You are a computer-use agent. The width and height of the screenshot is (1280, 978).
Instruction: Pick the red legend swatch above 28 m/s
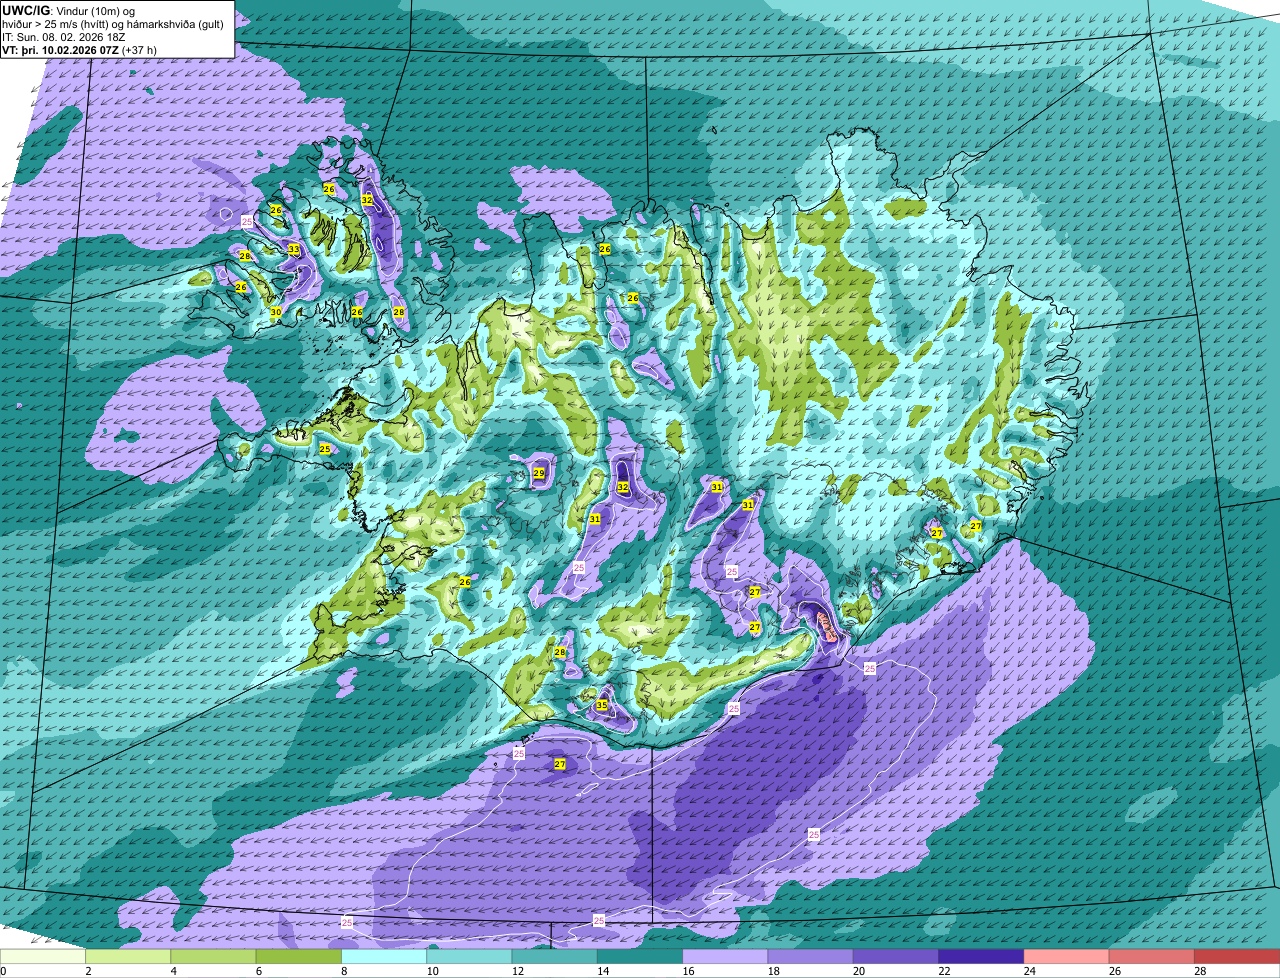tap(1237, 957)
